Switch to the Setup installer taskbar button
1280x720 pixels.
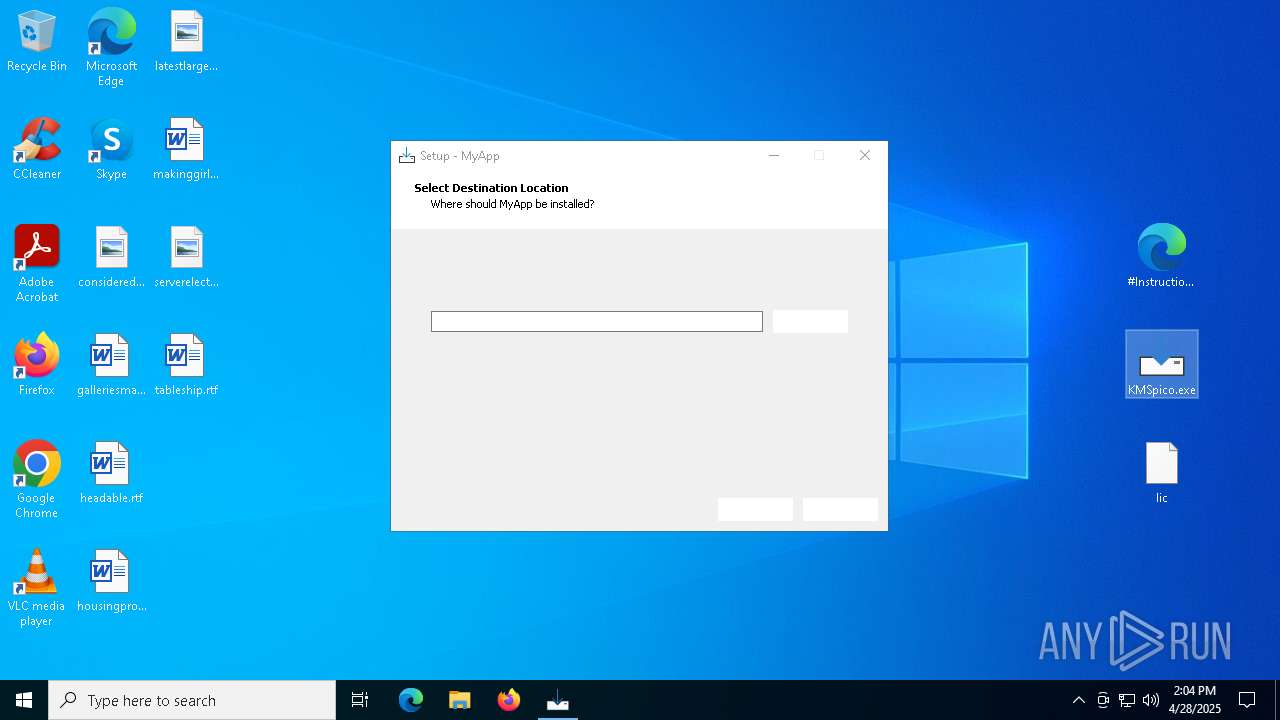(558, 700)
